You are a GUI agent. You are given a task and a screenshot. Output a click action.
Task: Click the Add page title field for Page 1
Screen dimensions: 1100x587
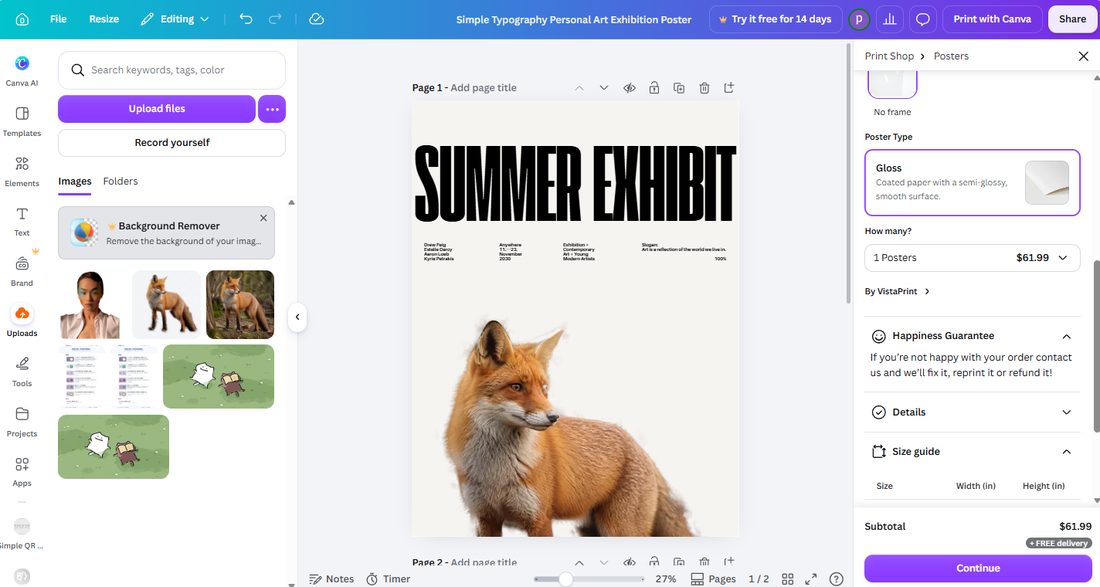483,88
